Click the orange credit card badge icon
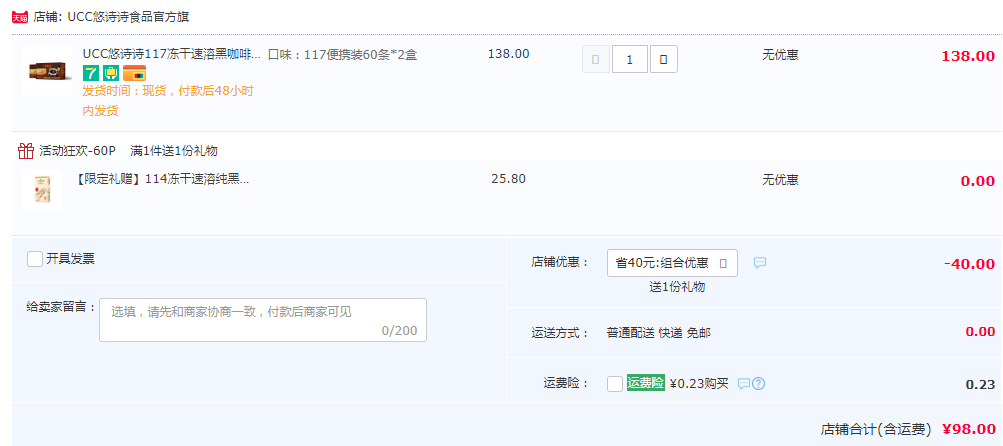The image size is (1003, 446). pyautogui.click(x=134, y=73)
